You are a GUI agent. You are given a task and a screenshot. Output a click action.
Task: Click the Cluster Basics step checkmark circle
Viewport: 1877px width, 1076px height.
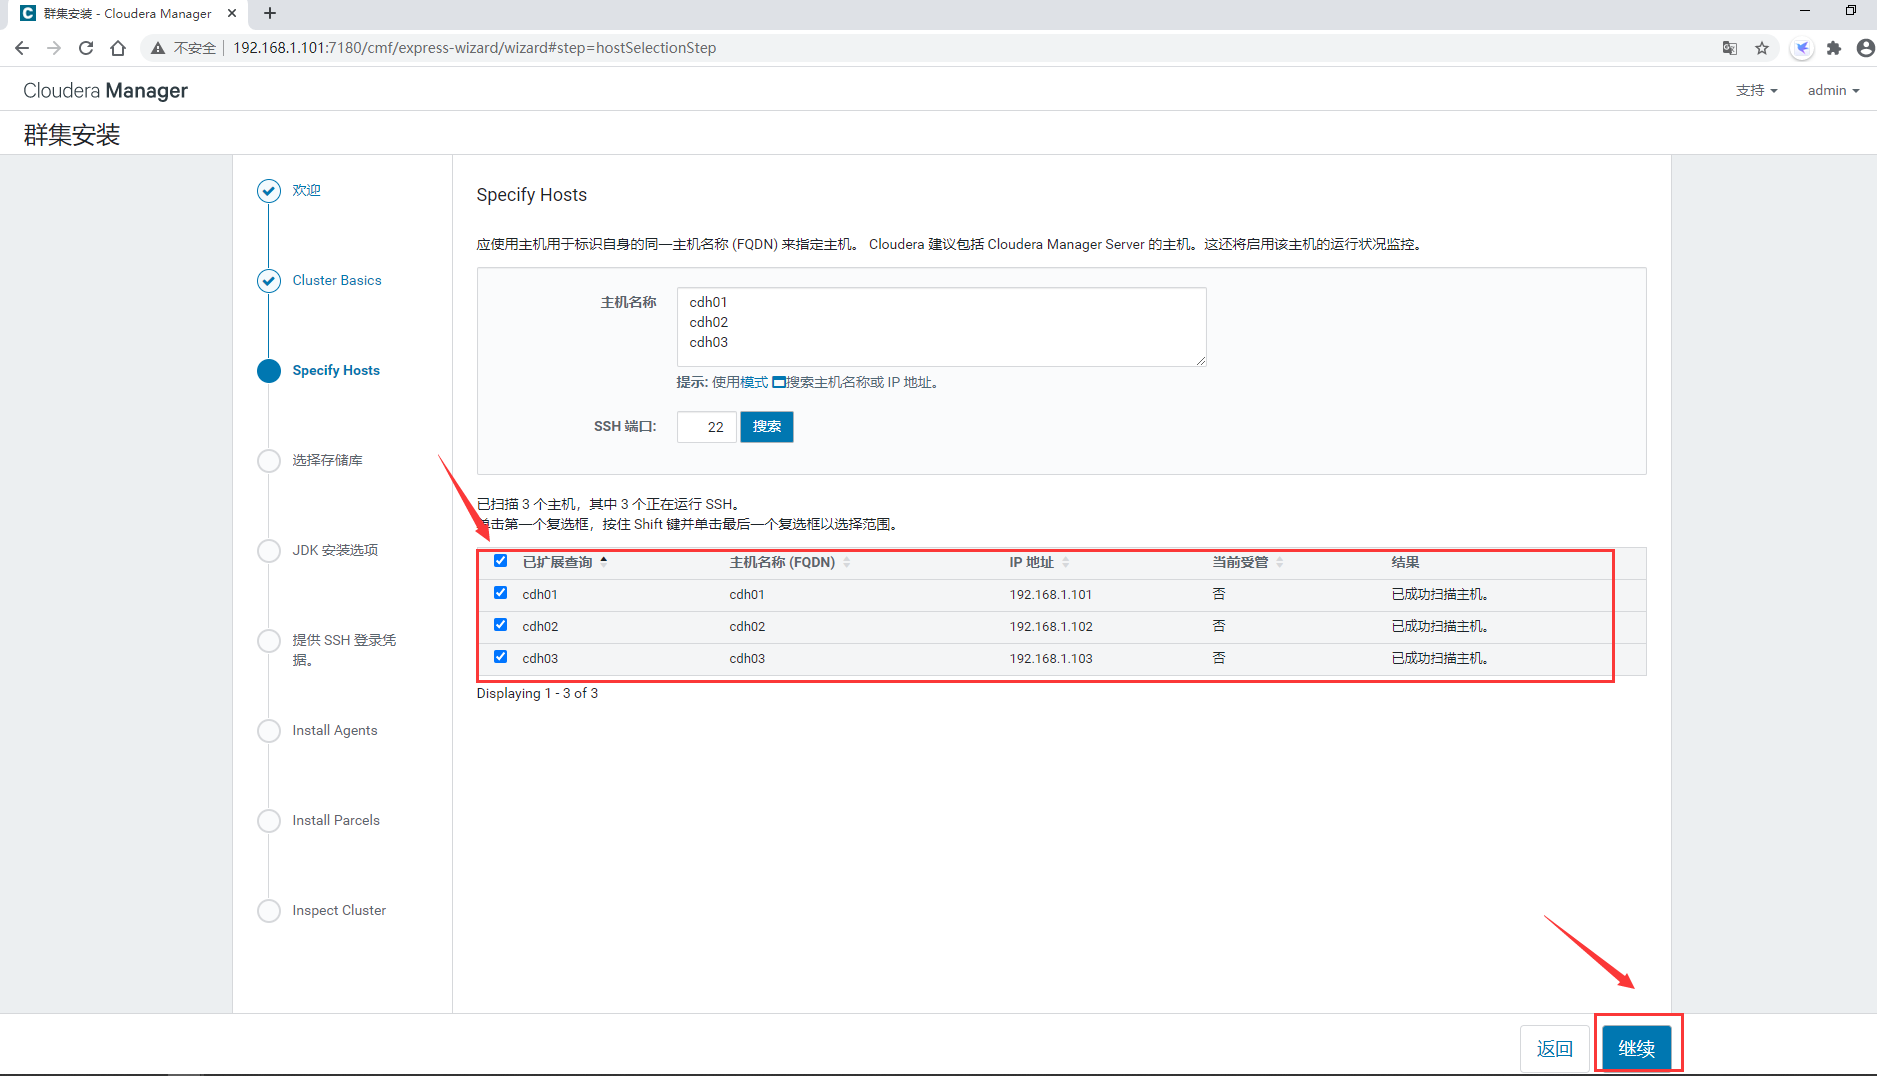tap(269, 280)
